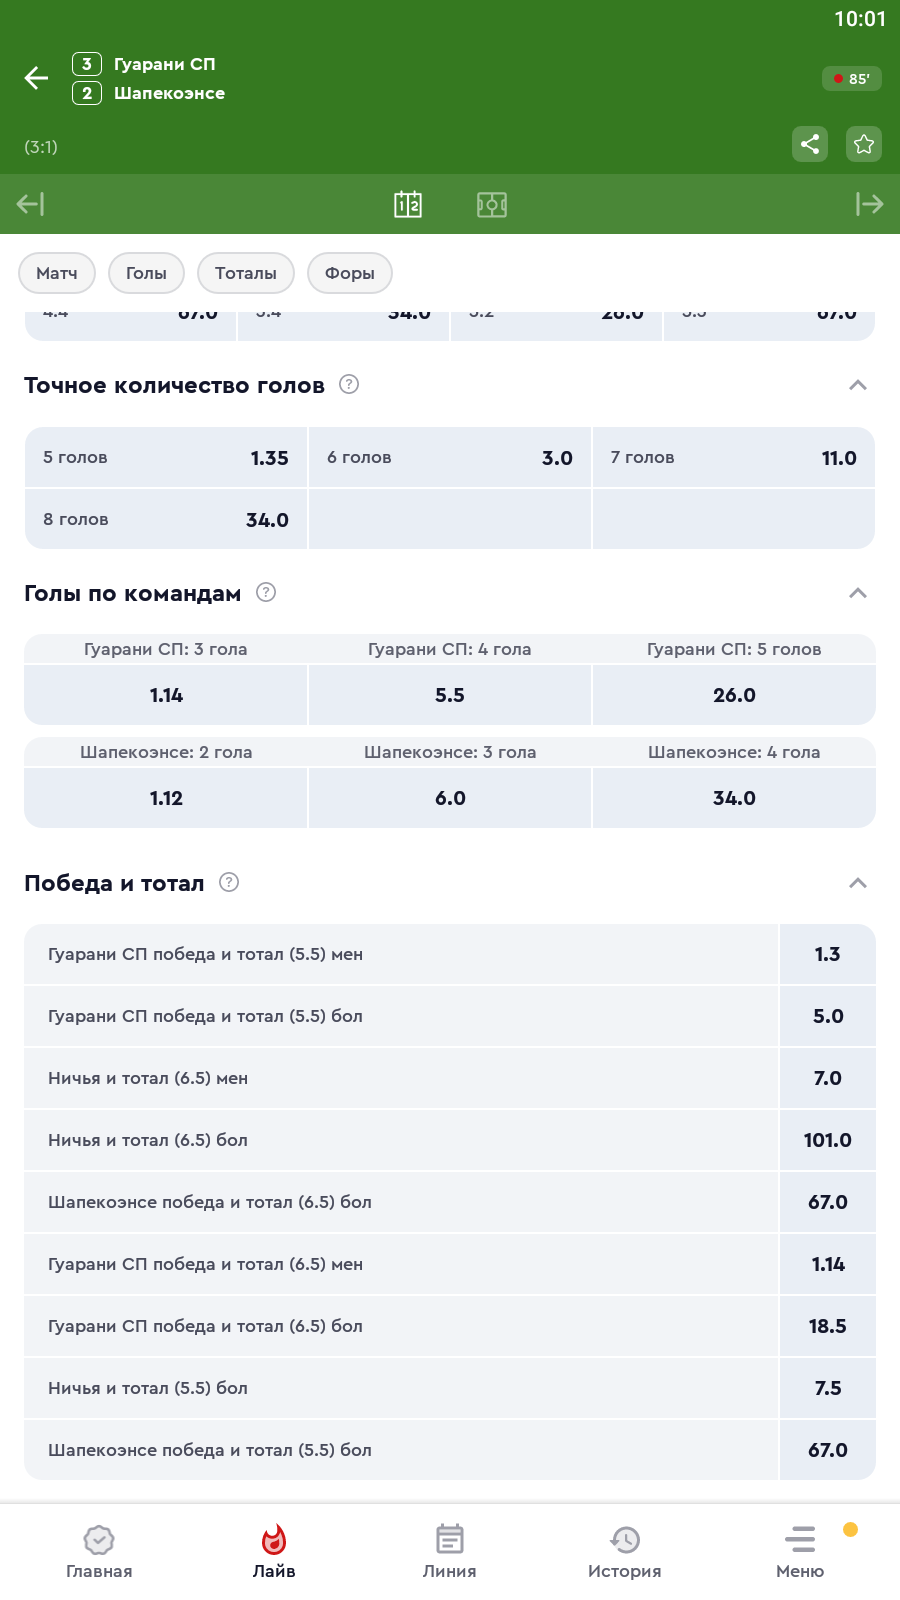The width and height of the screenshot is (900, 1600).
Task: Open the football pitch view icon
Action: [492, 204]
